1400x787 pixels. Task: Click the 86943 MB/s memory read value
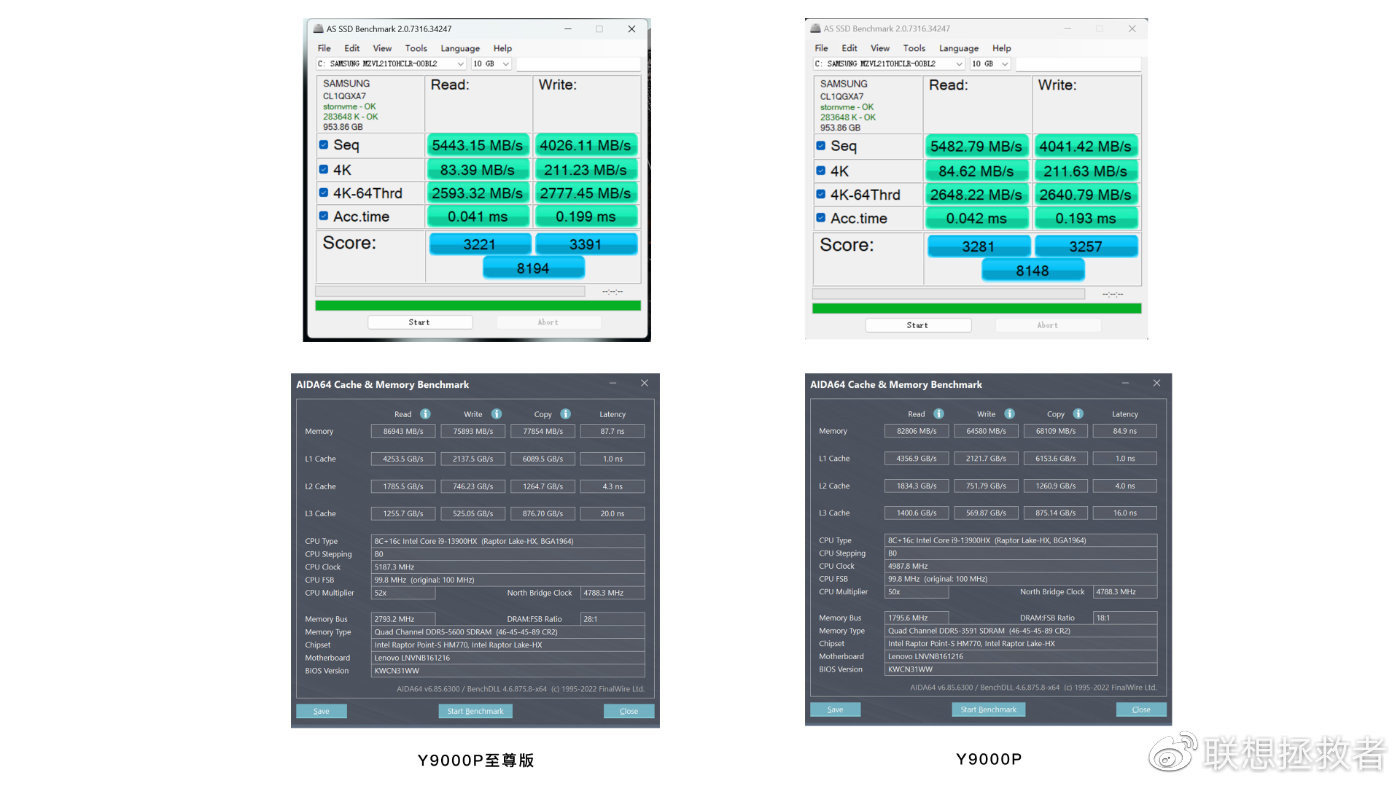tap(403, 431)
